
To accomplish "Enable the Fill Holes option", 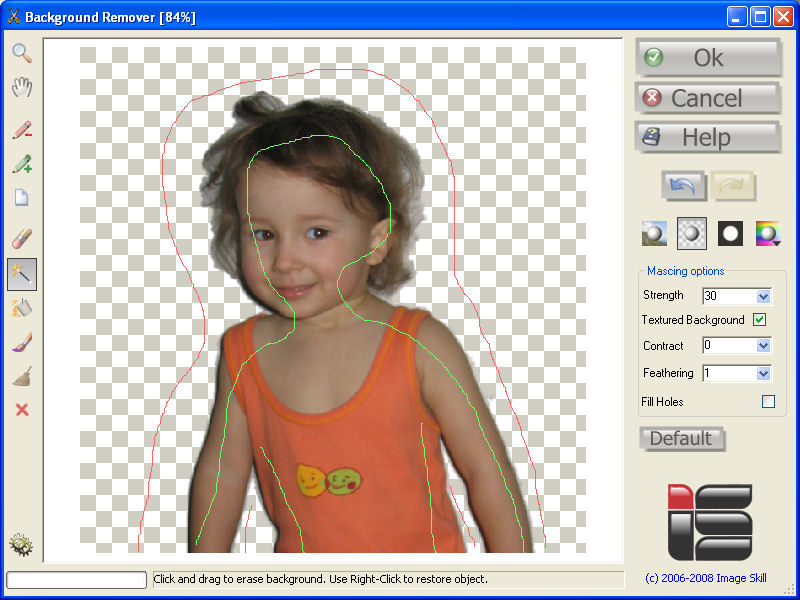I will pyautogui.click(x=768, y=401).
